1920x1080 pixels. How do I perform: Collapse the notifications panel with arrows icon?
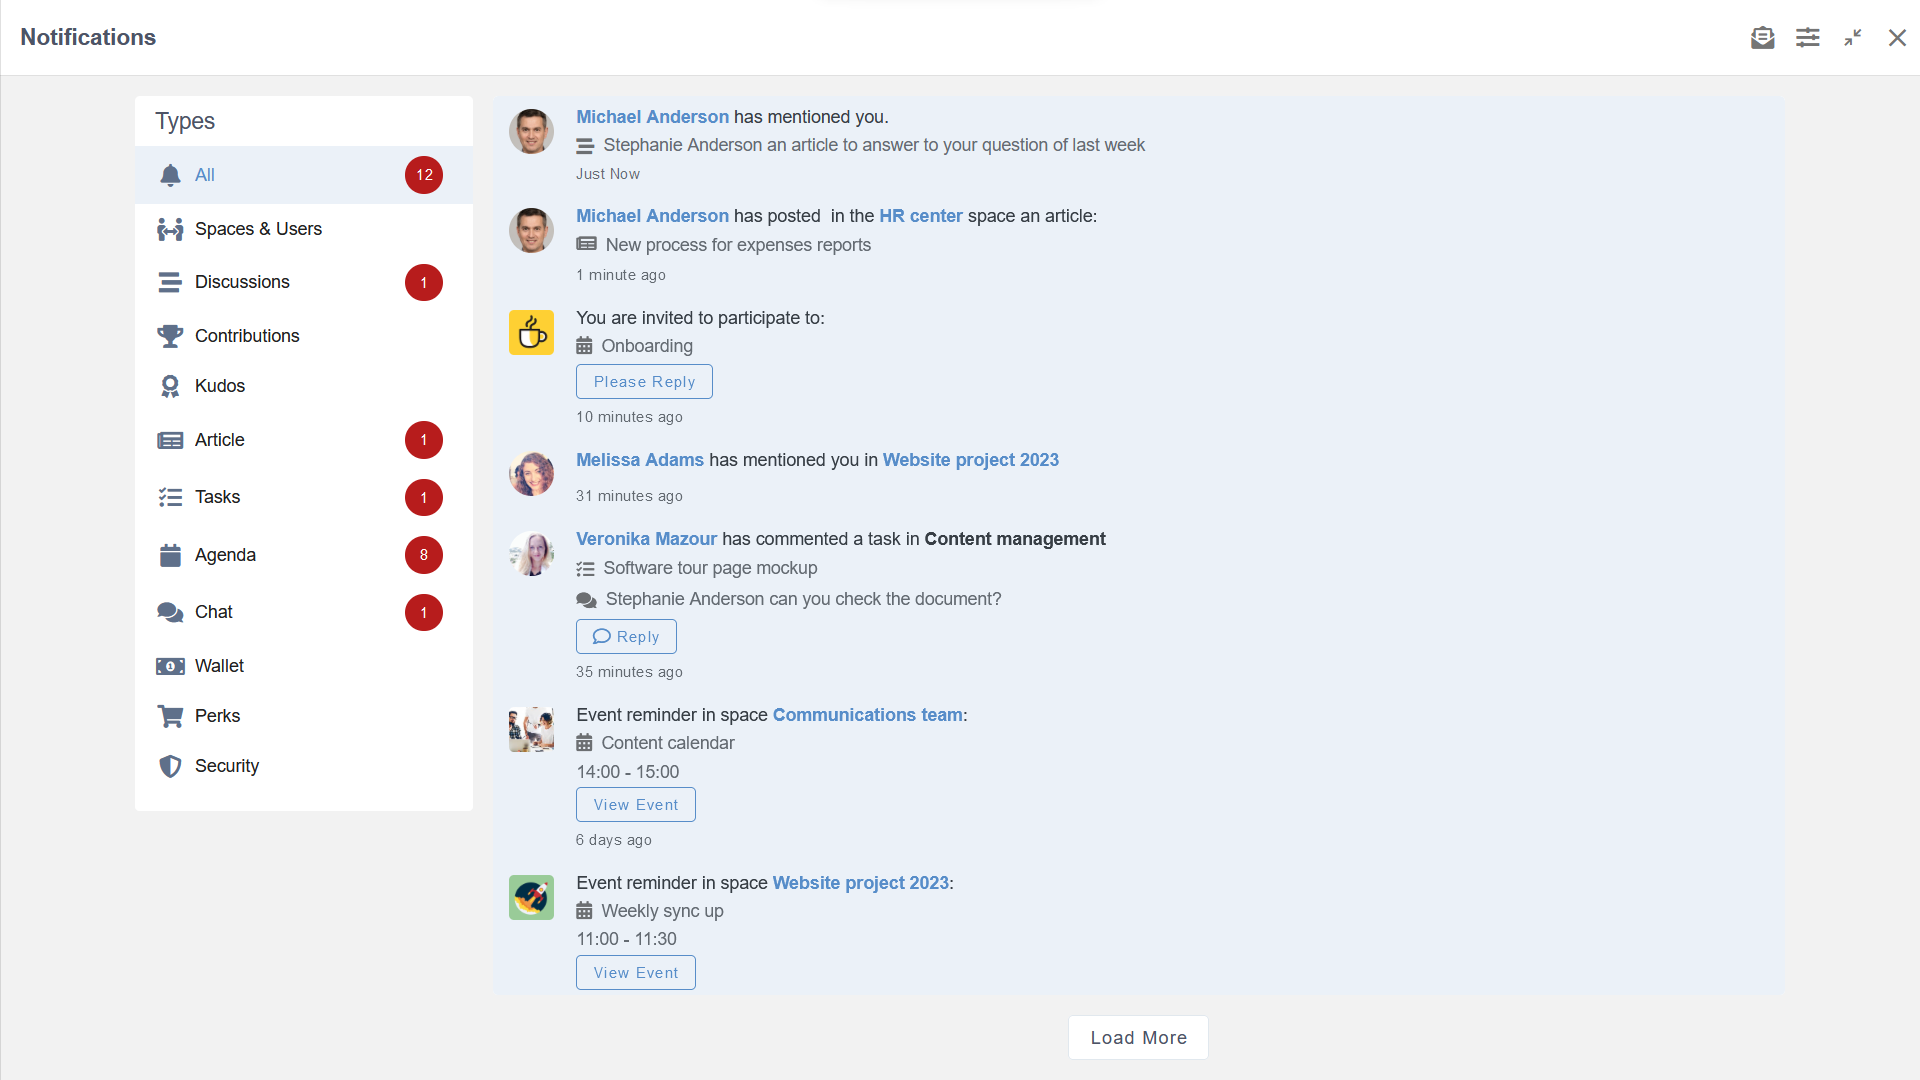(x=1853, y=38)
